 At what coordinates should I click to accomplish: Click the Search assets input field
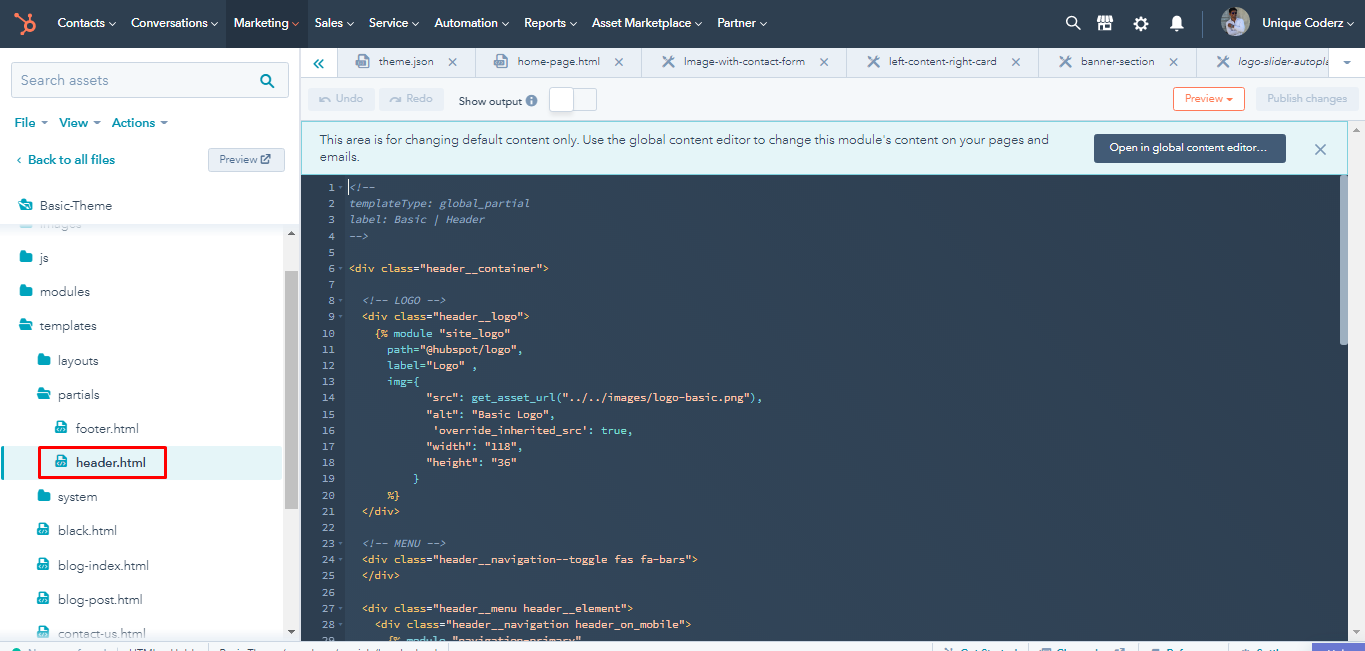tap(135, 80)
